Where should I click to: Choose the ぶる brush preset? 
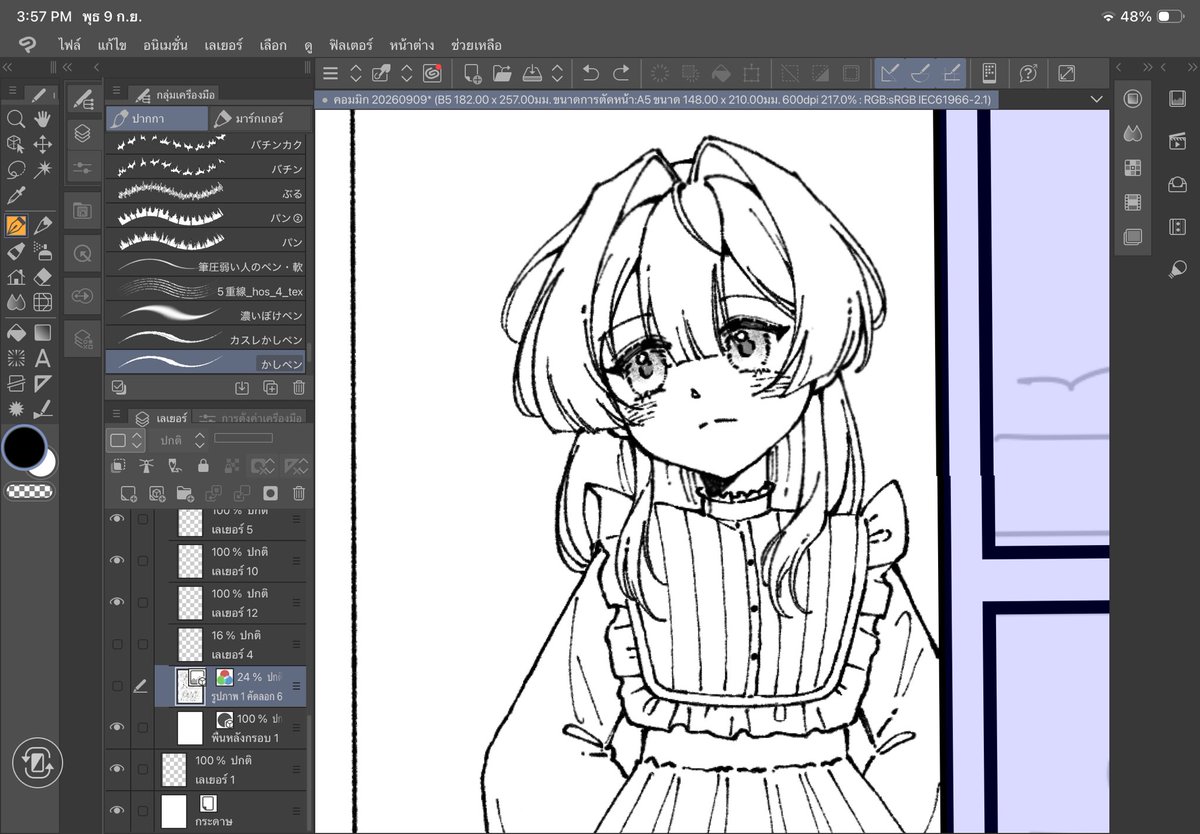(208, 193)
